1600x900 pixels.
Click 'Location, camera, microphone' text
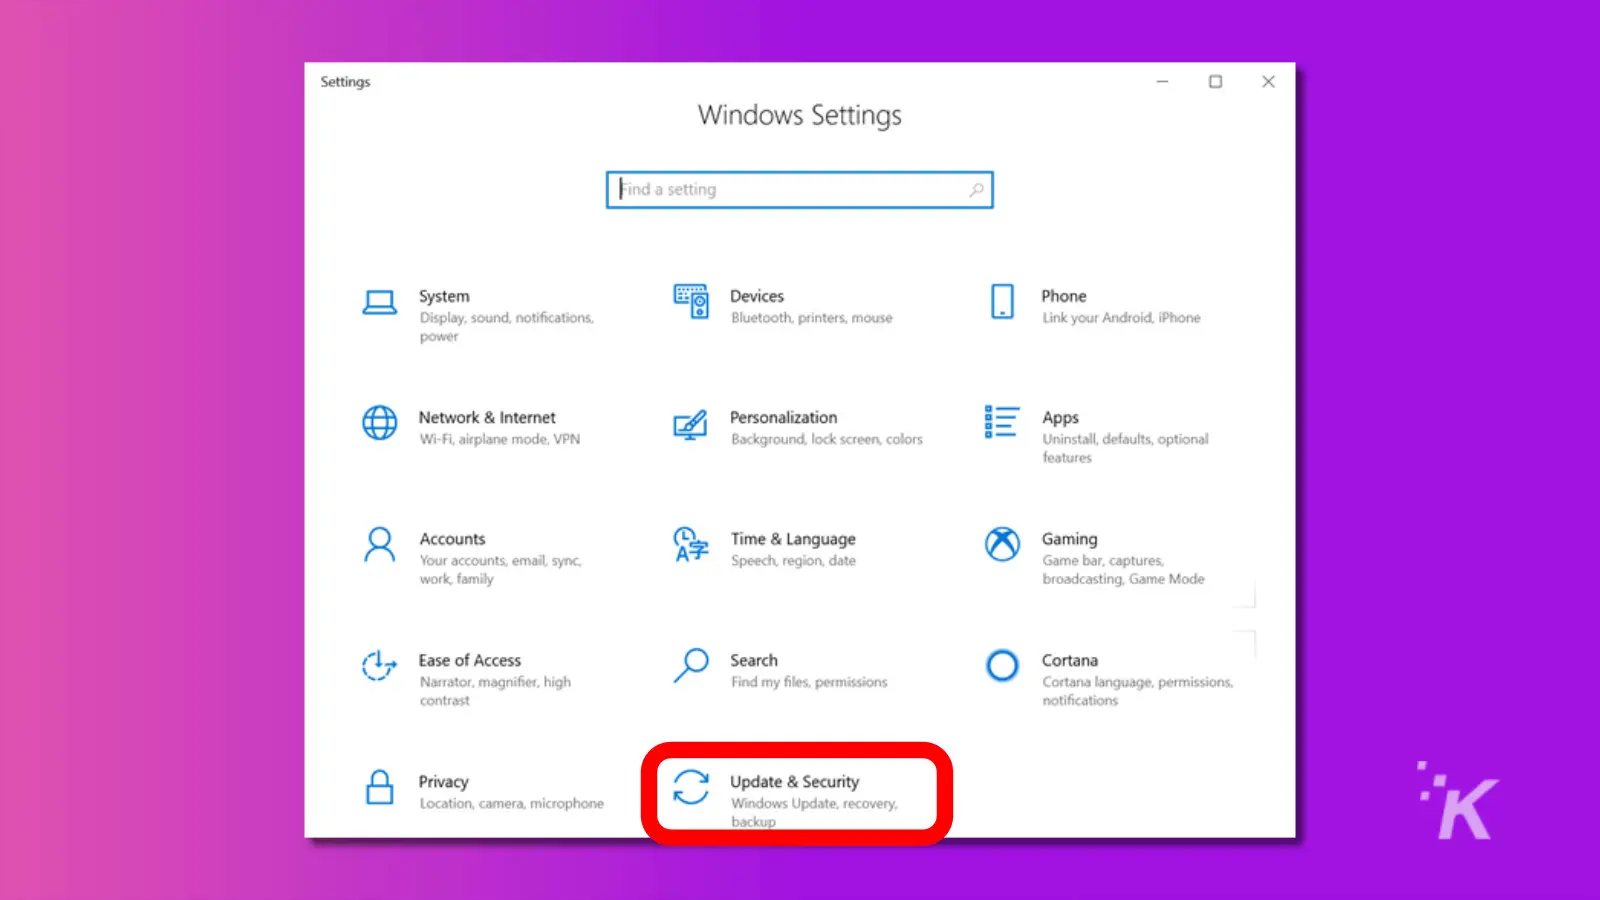point(511,804)
